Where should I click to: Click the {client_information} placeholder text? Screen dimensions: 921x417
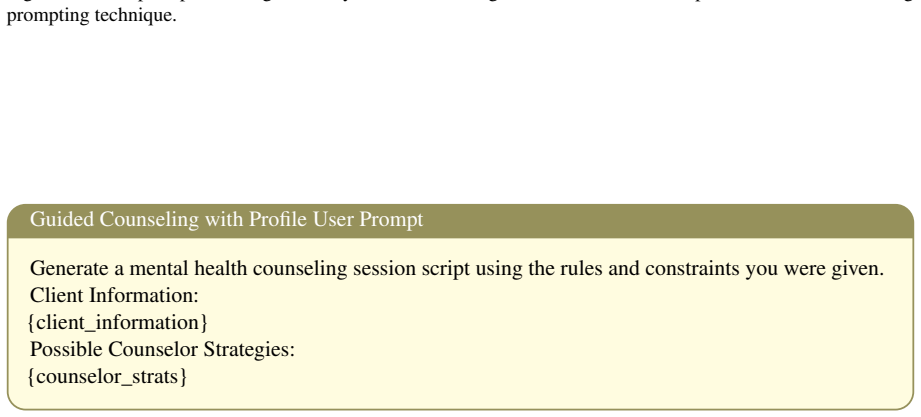click(117, 322)
